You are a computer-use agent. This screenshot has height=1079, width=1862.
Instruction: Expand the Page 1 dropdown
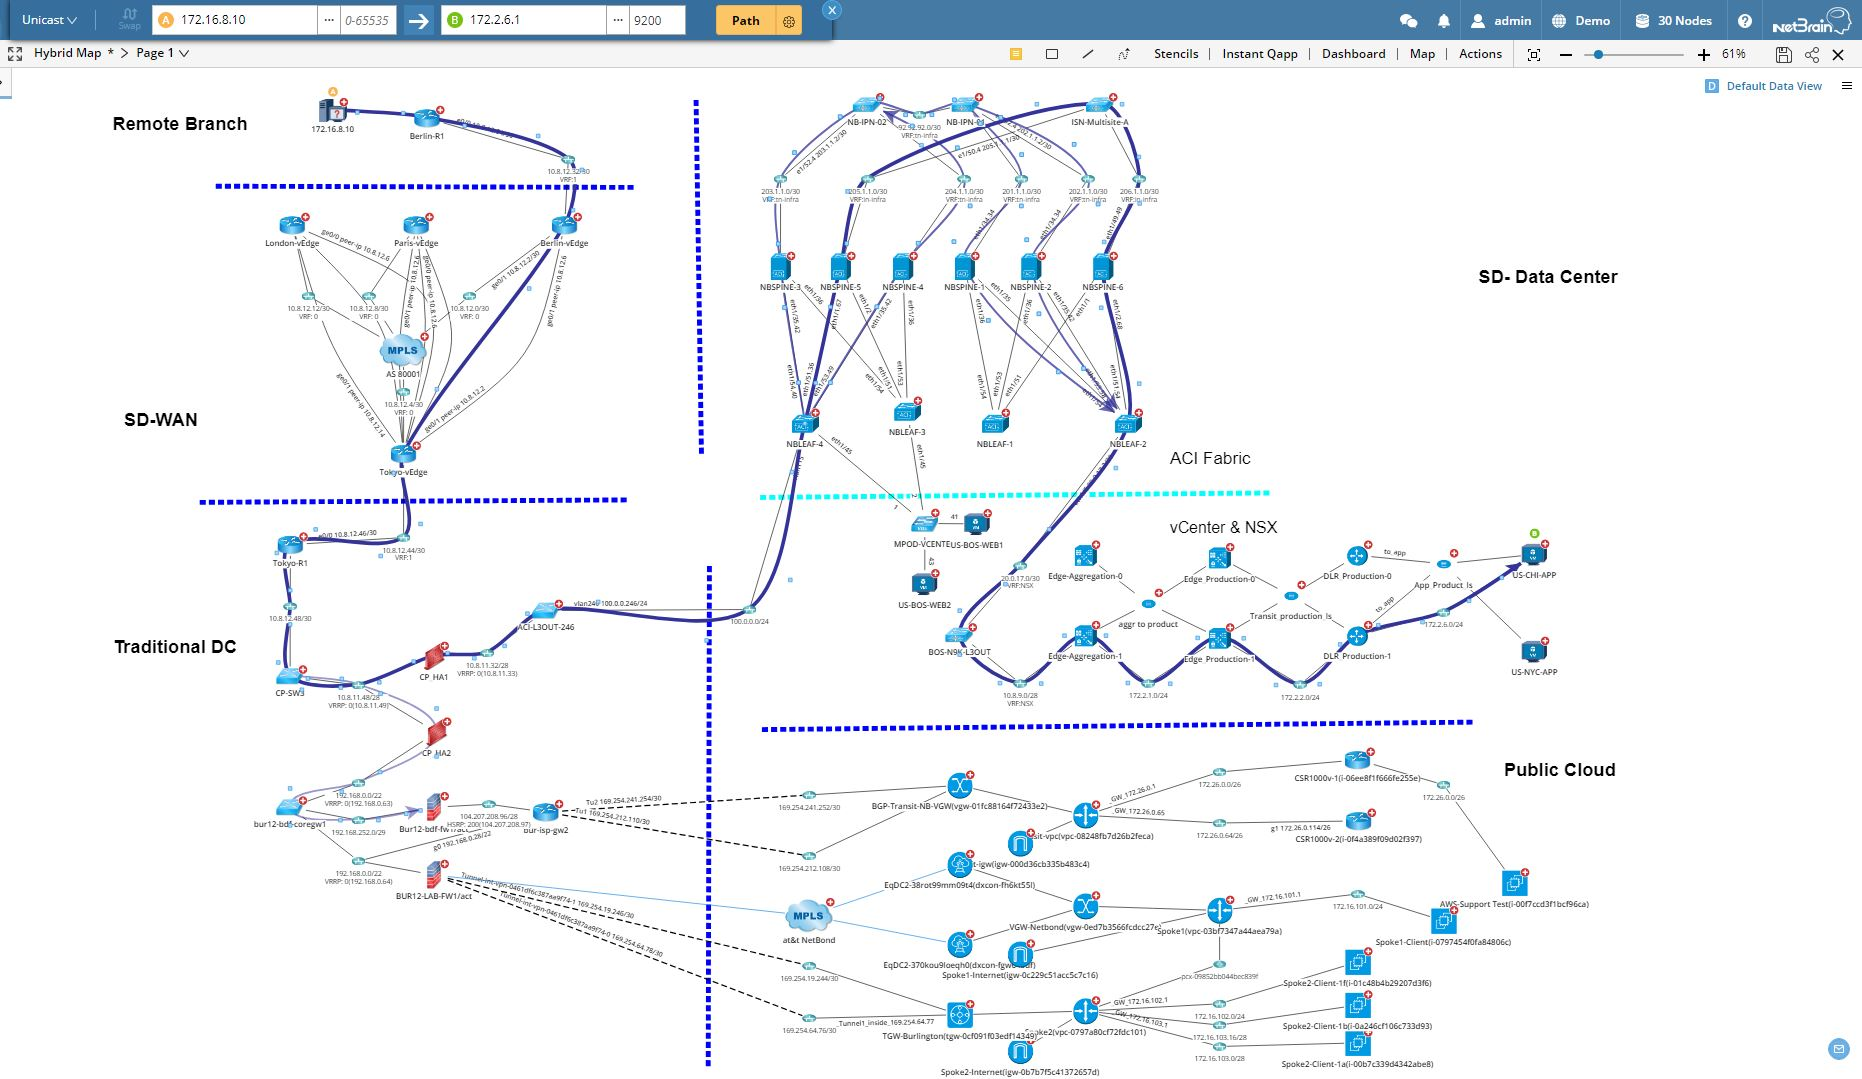coord(163,53)
